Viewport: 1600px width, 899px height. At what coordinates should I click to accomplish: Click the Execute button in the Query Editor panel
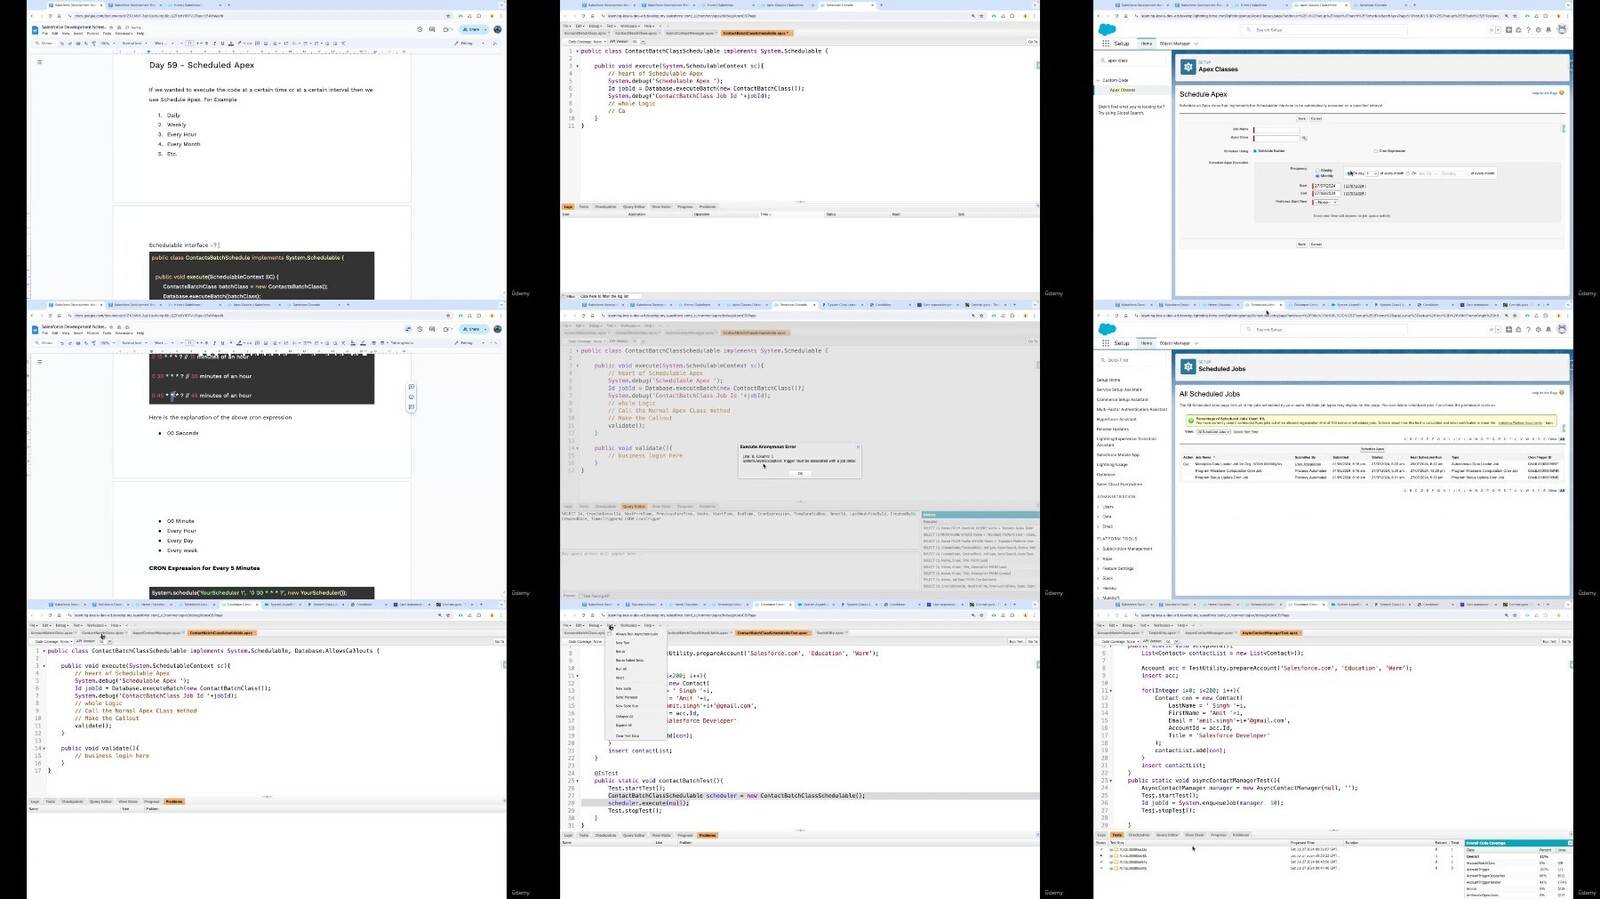click(x=569, y=596)
